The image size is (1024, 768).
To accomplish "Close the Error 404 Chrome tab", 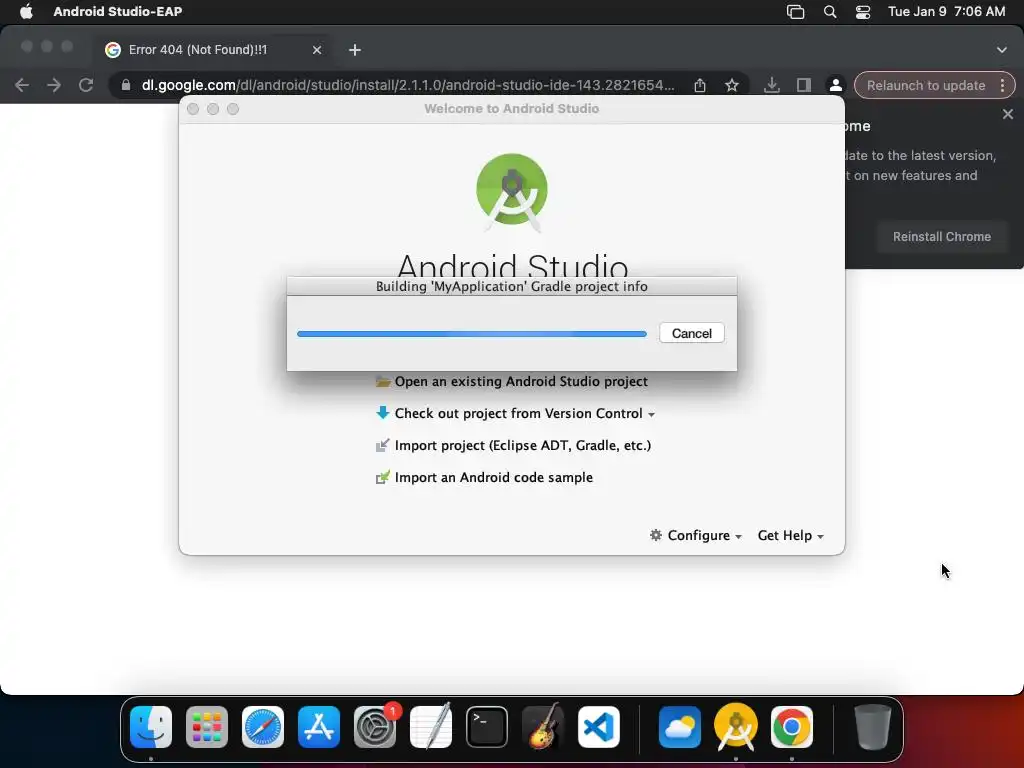I will (317, 50).
